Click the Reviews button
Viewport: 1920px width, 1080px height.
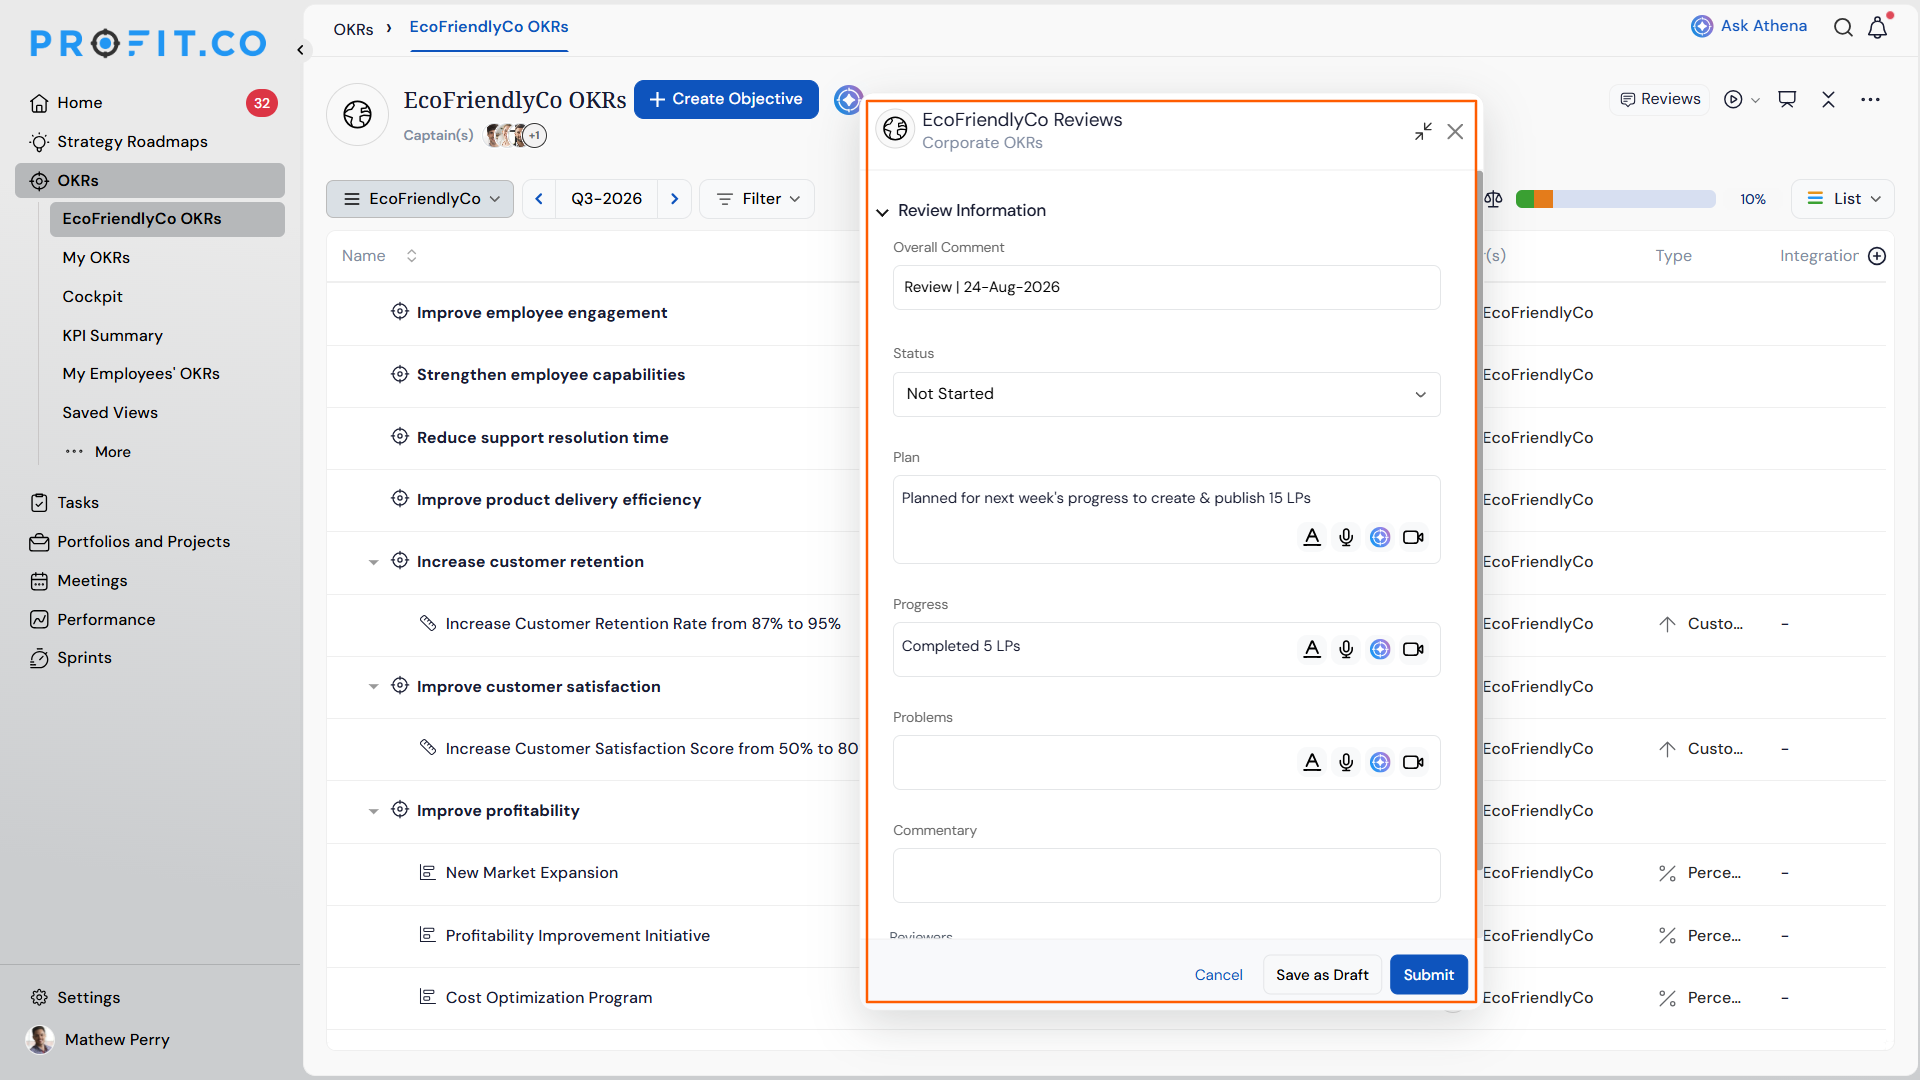coord(1660,99)
